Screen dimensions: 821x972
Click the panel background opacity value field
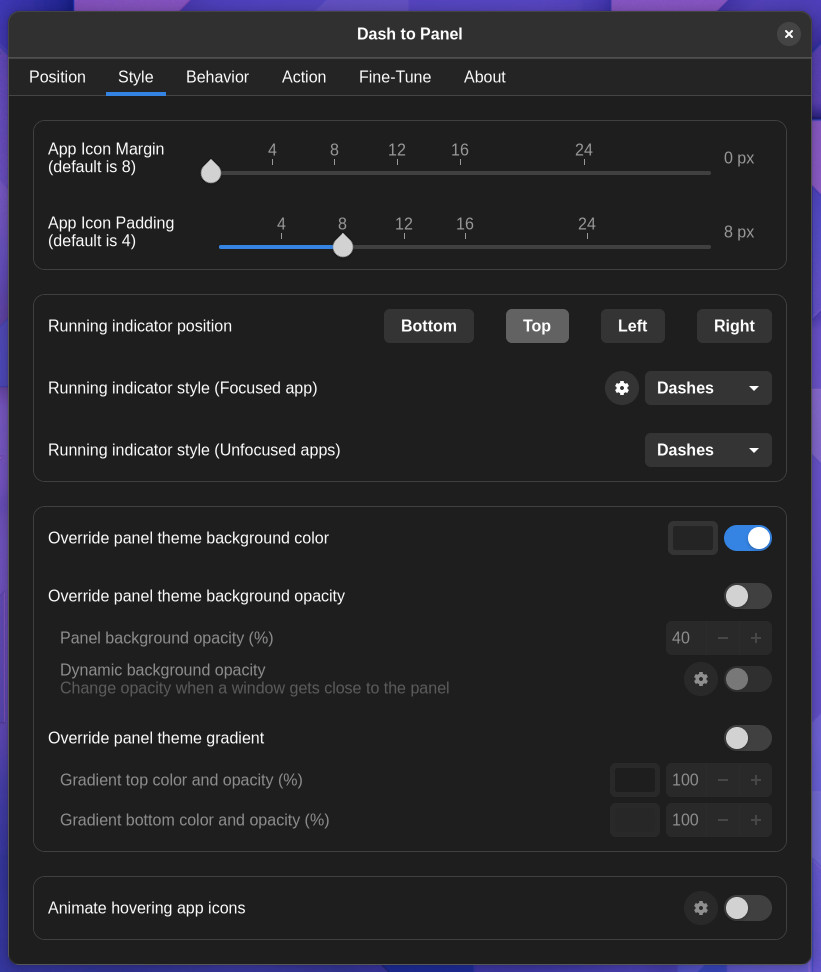686,638
